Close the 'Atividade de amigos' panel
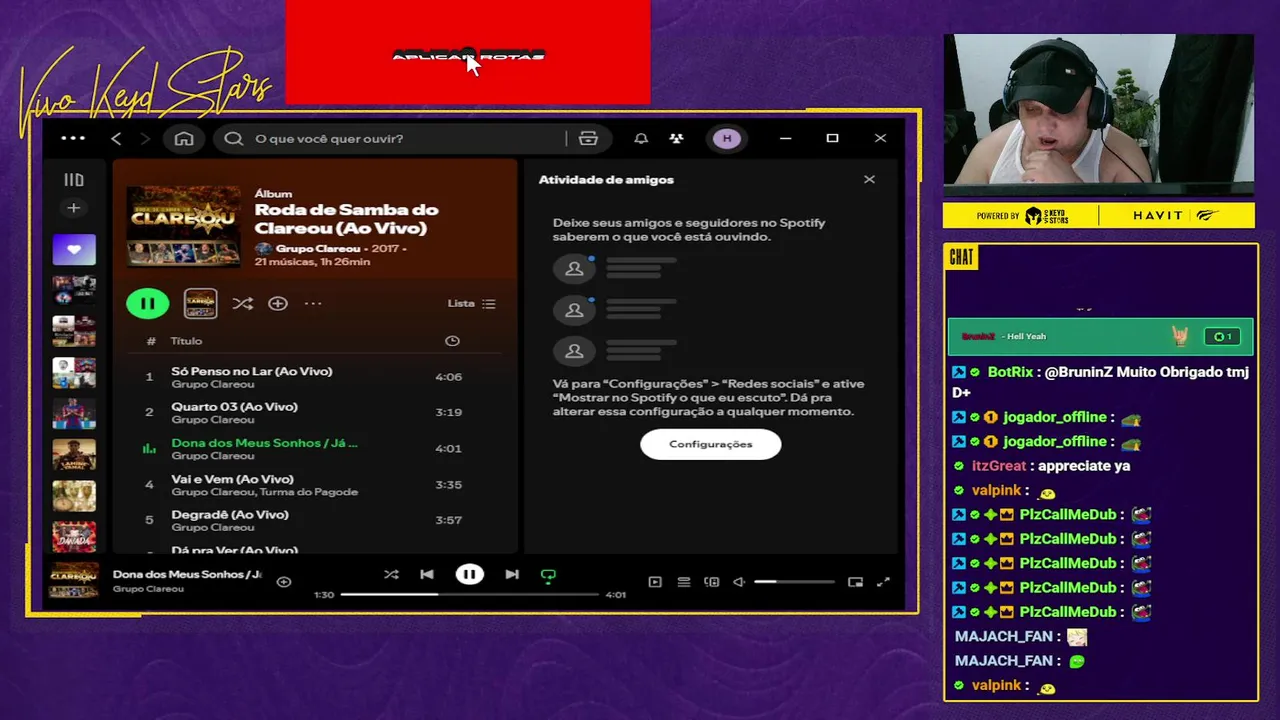This screenshot has height=720, width=1280. click(x=869, y=180)
